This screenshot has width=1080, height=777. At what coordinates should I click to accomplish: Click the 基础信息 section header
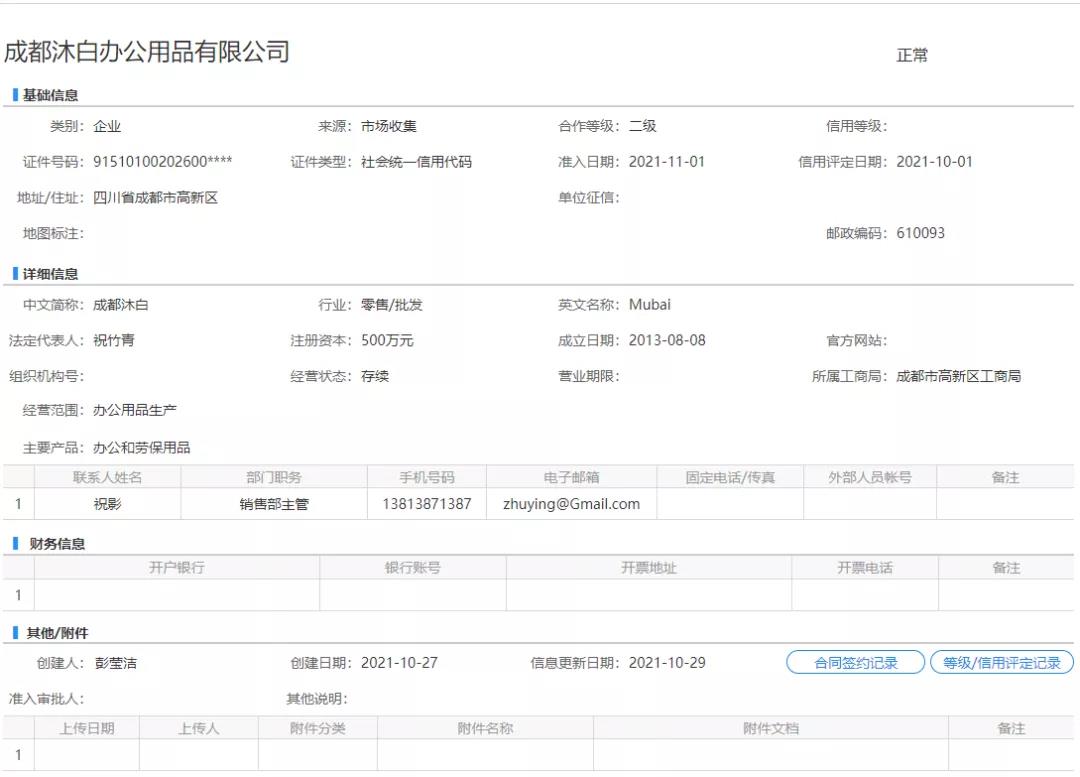[x=50, y=96]
